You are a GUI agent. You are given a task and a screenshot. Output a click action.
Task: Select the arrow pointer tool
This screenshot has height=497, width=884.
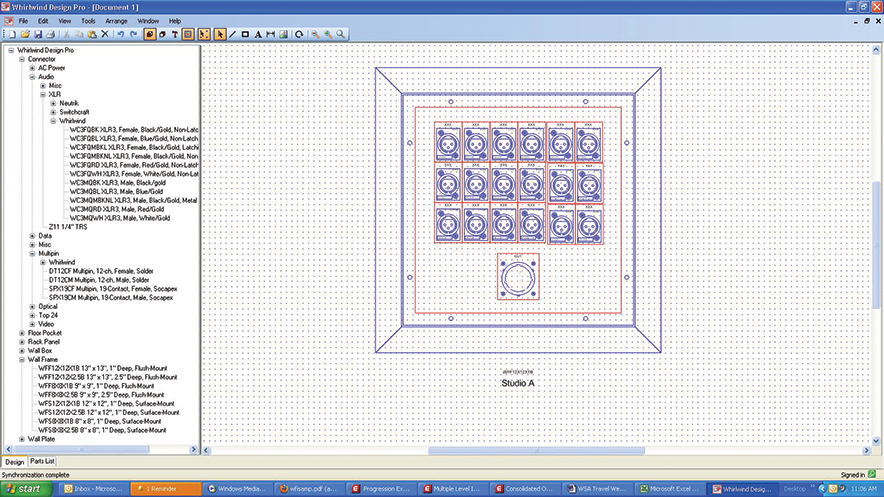pos(220,34)
